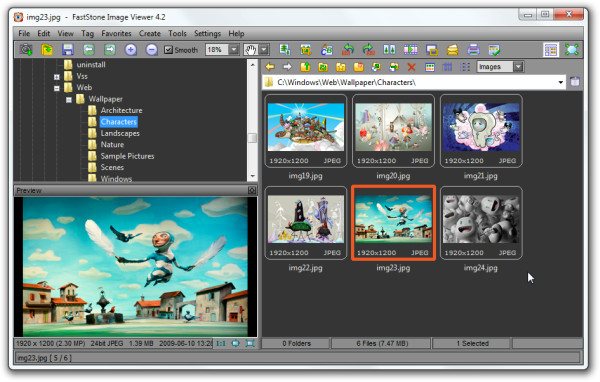Select the Landscapes folder
The image size is (600, 382).
(120, 133)
